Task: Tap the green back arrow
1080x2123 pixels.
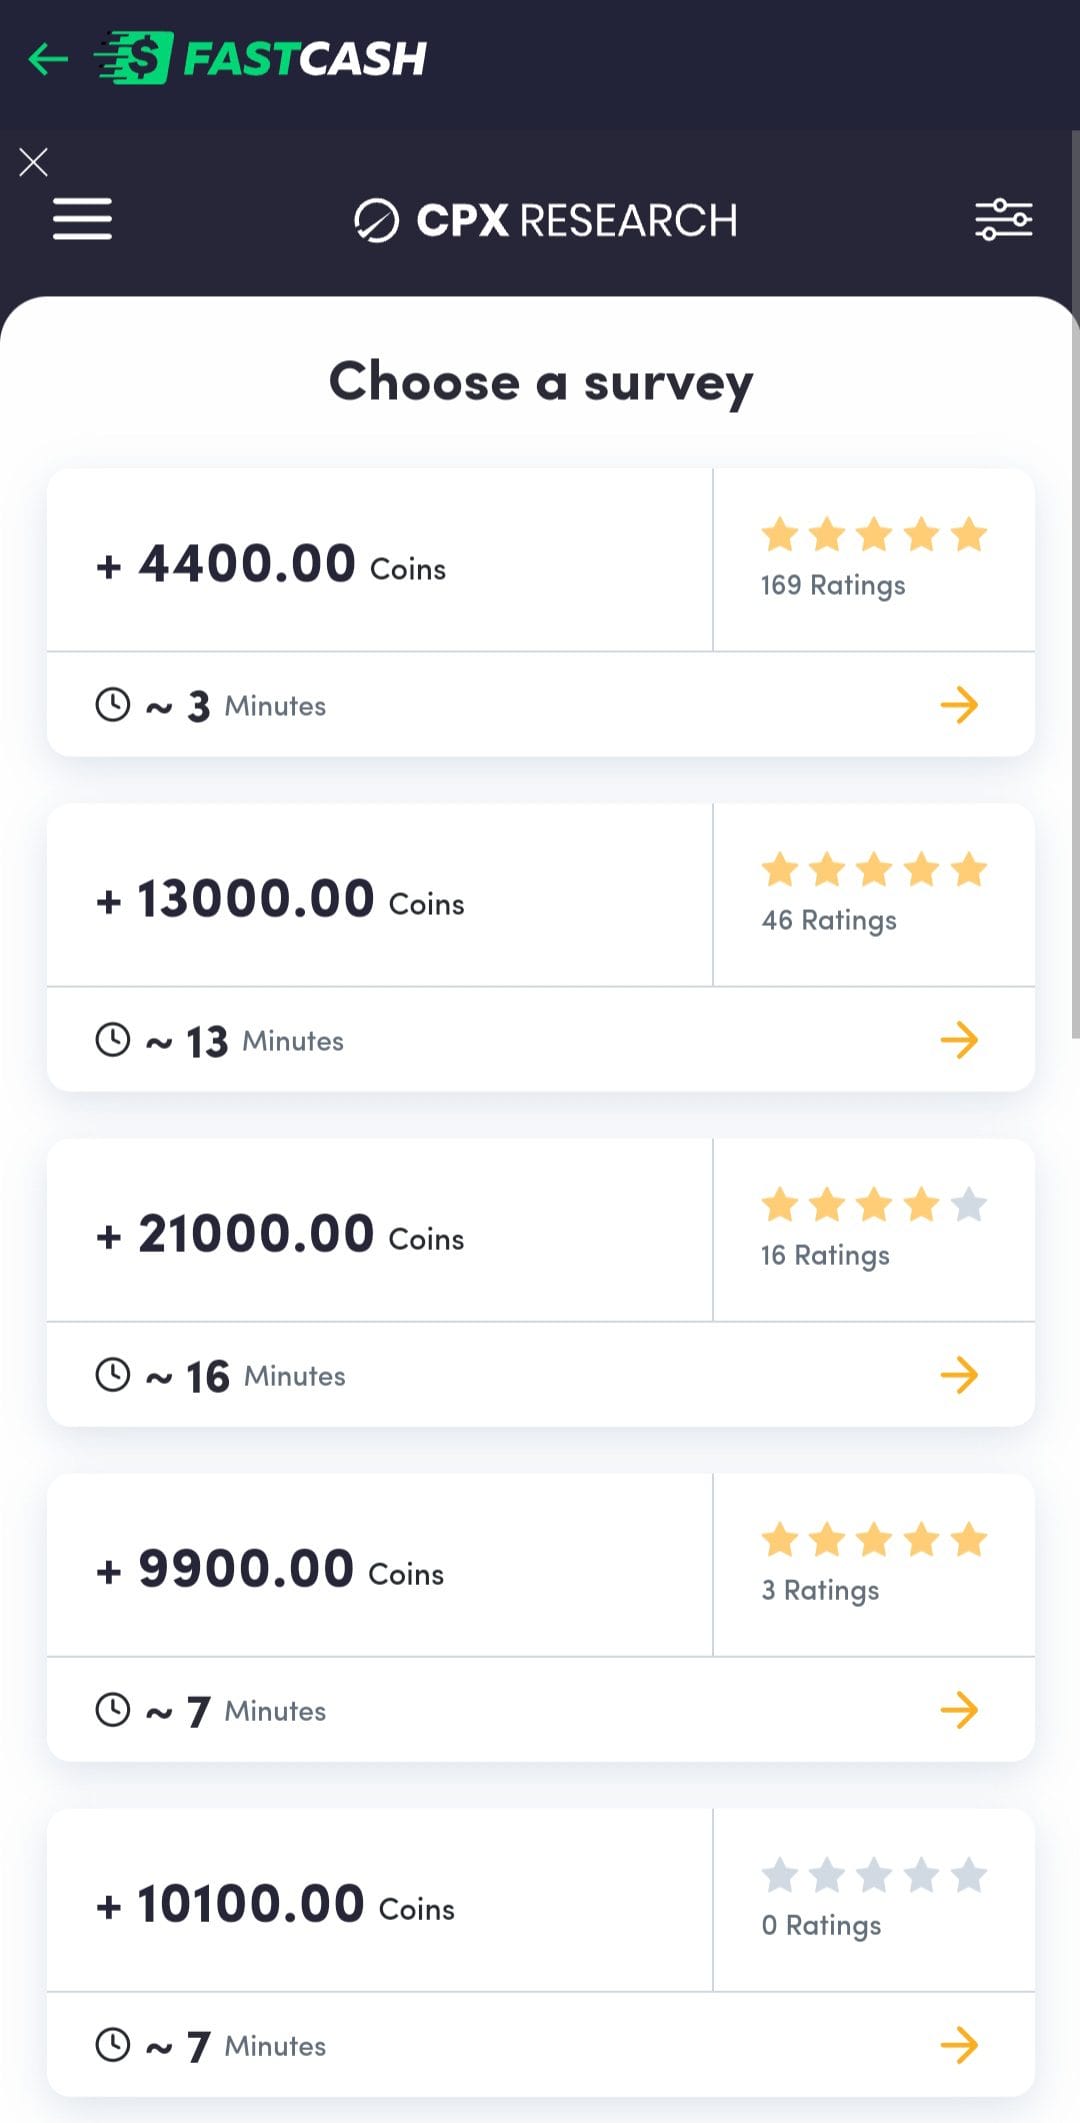Action: pyautogui.click(x=48, y=59)
